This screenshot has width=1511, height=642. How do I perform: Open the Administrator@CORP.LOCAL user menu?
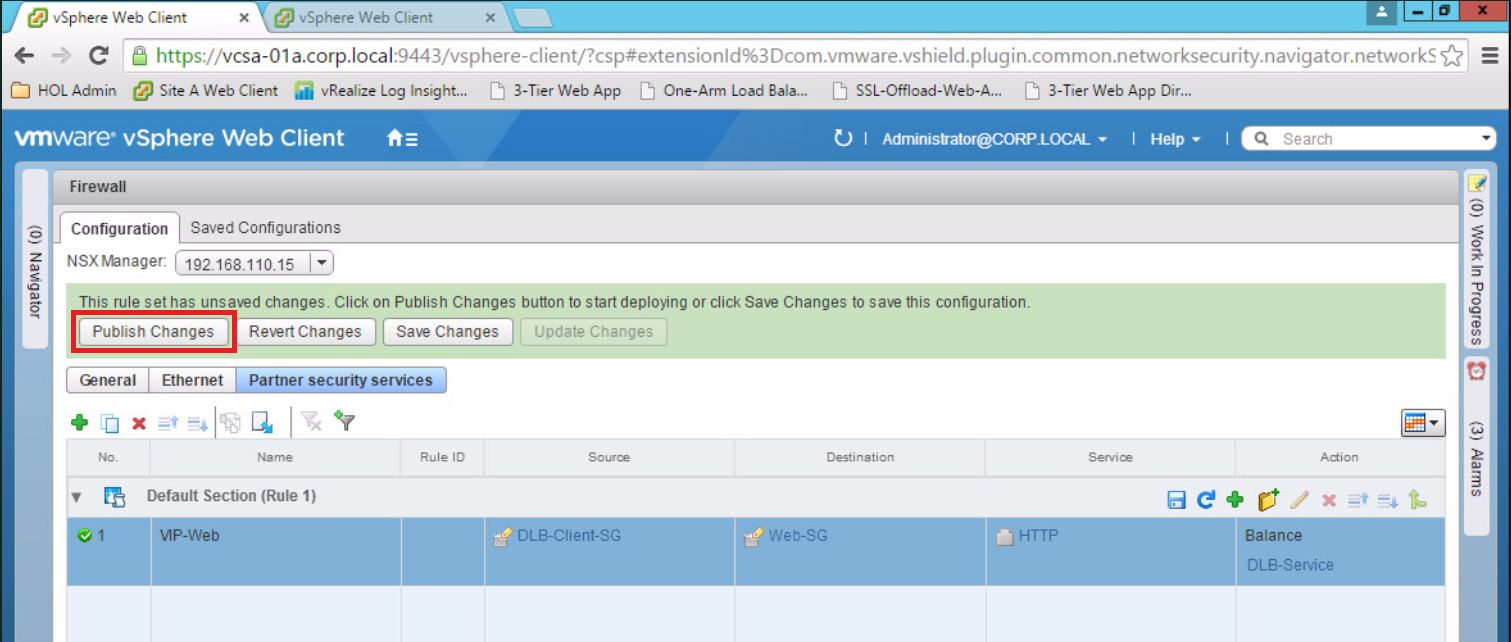coord(994,139)
